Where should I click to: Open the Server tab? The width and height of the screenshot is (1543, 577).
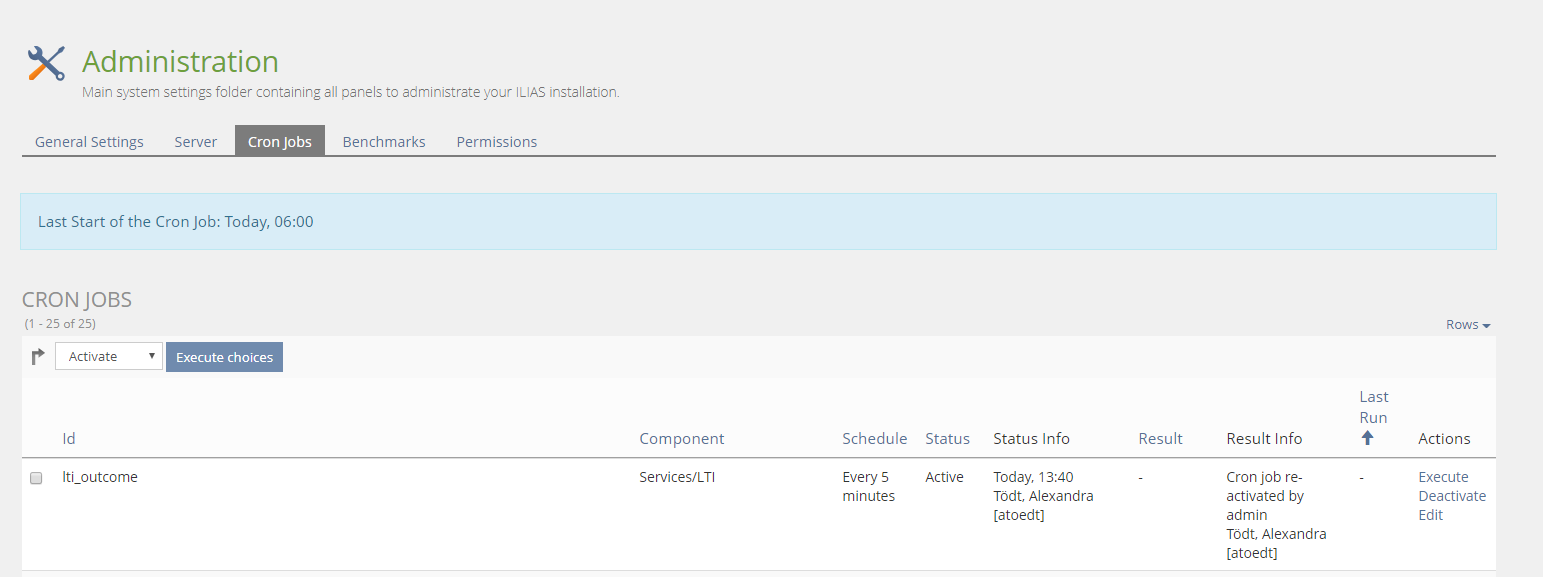pos(195,142)
